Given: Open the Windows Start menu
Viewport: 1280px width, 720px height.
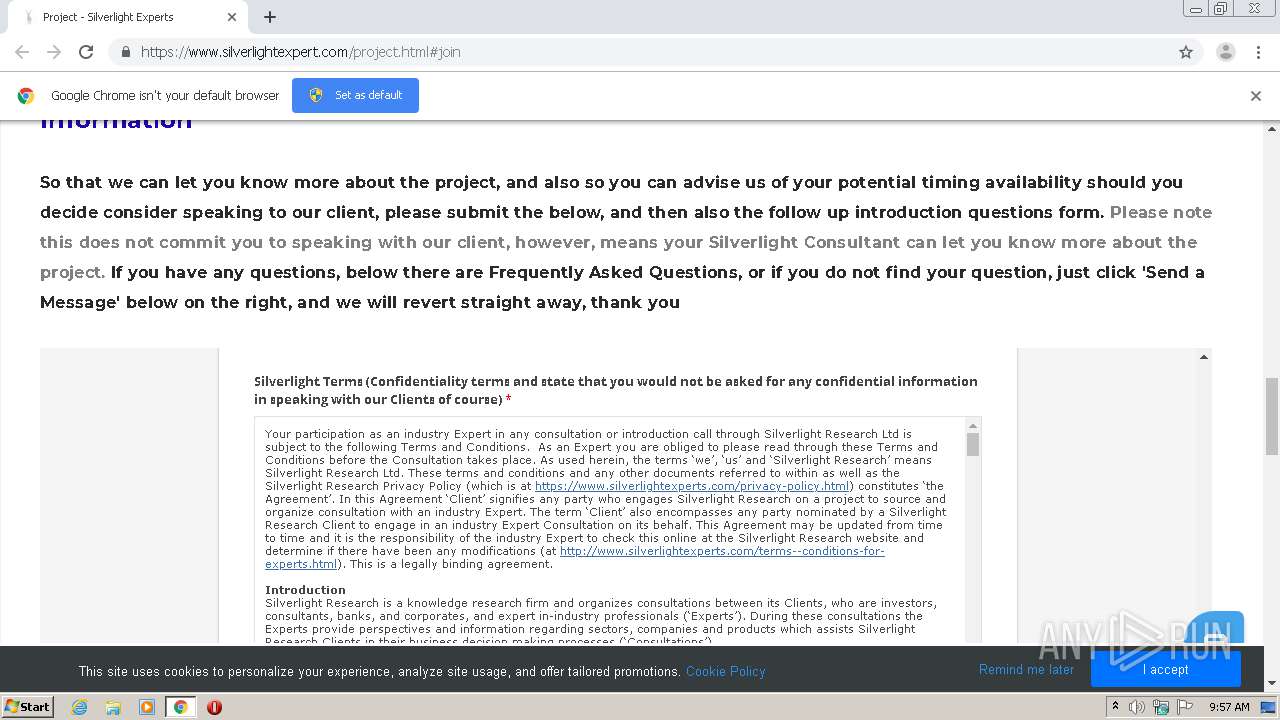Looking at the screenshot, I should tap(27, 706).
